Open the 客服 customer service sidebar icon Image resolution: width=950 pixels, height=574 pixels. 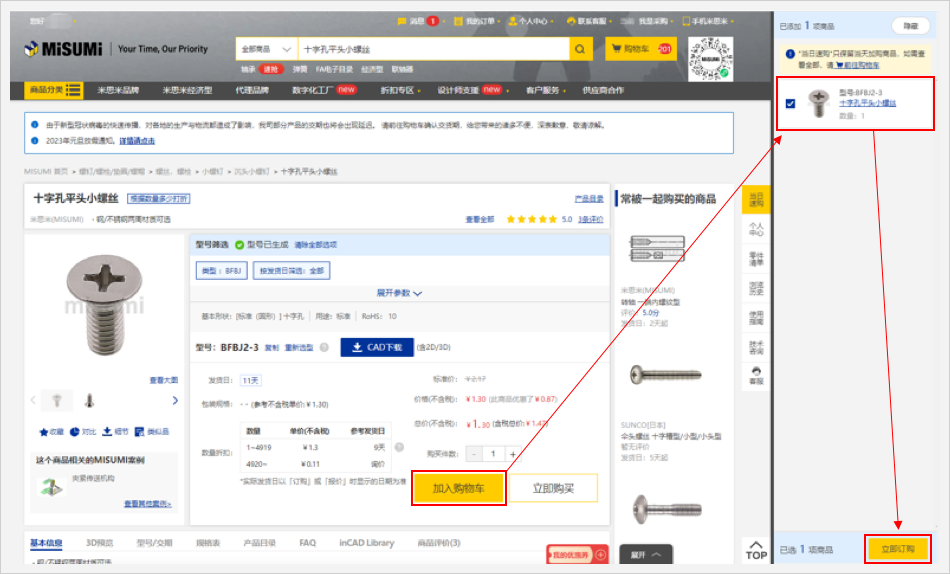(x=756, y=375)
